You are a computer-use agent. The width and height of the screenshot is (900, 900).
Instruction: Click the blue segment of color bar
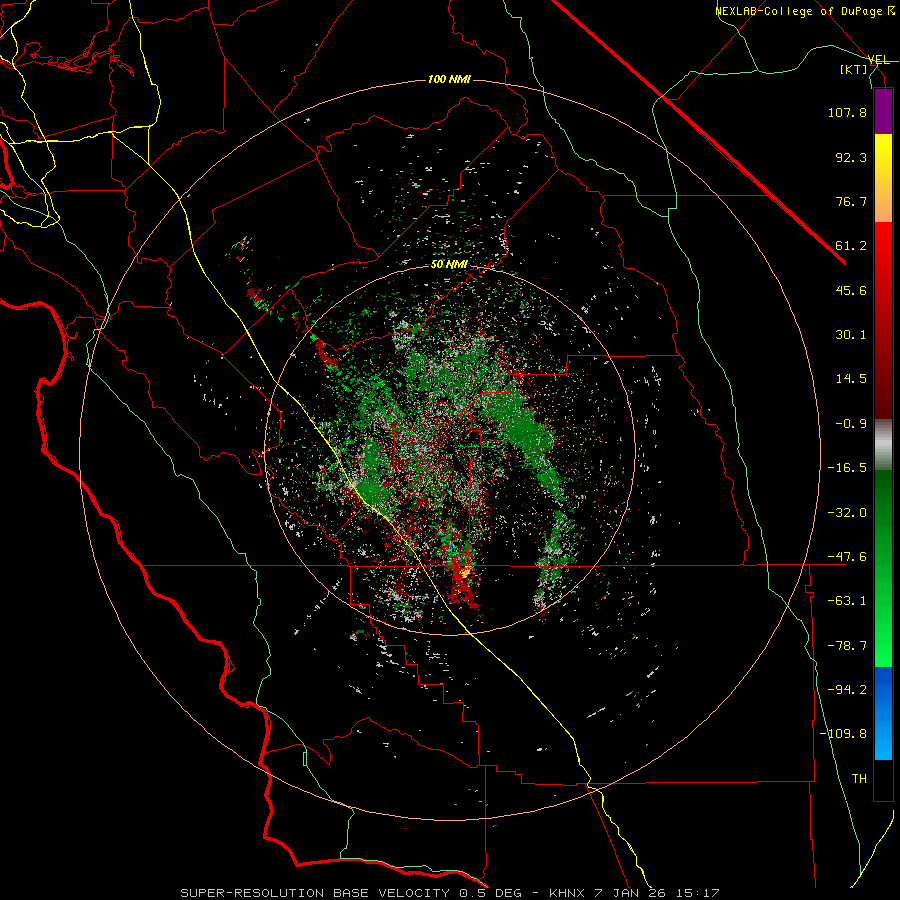point(883,713)
